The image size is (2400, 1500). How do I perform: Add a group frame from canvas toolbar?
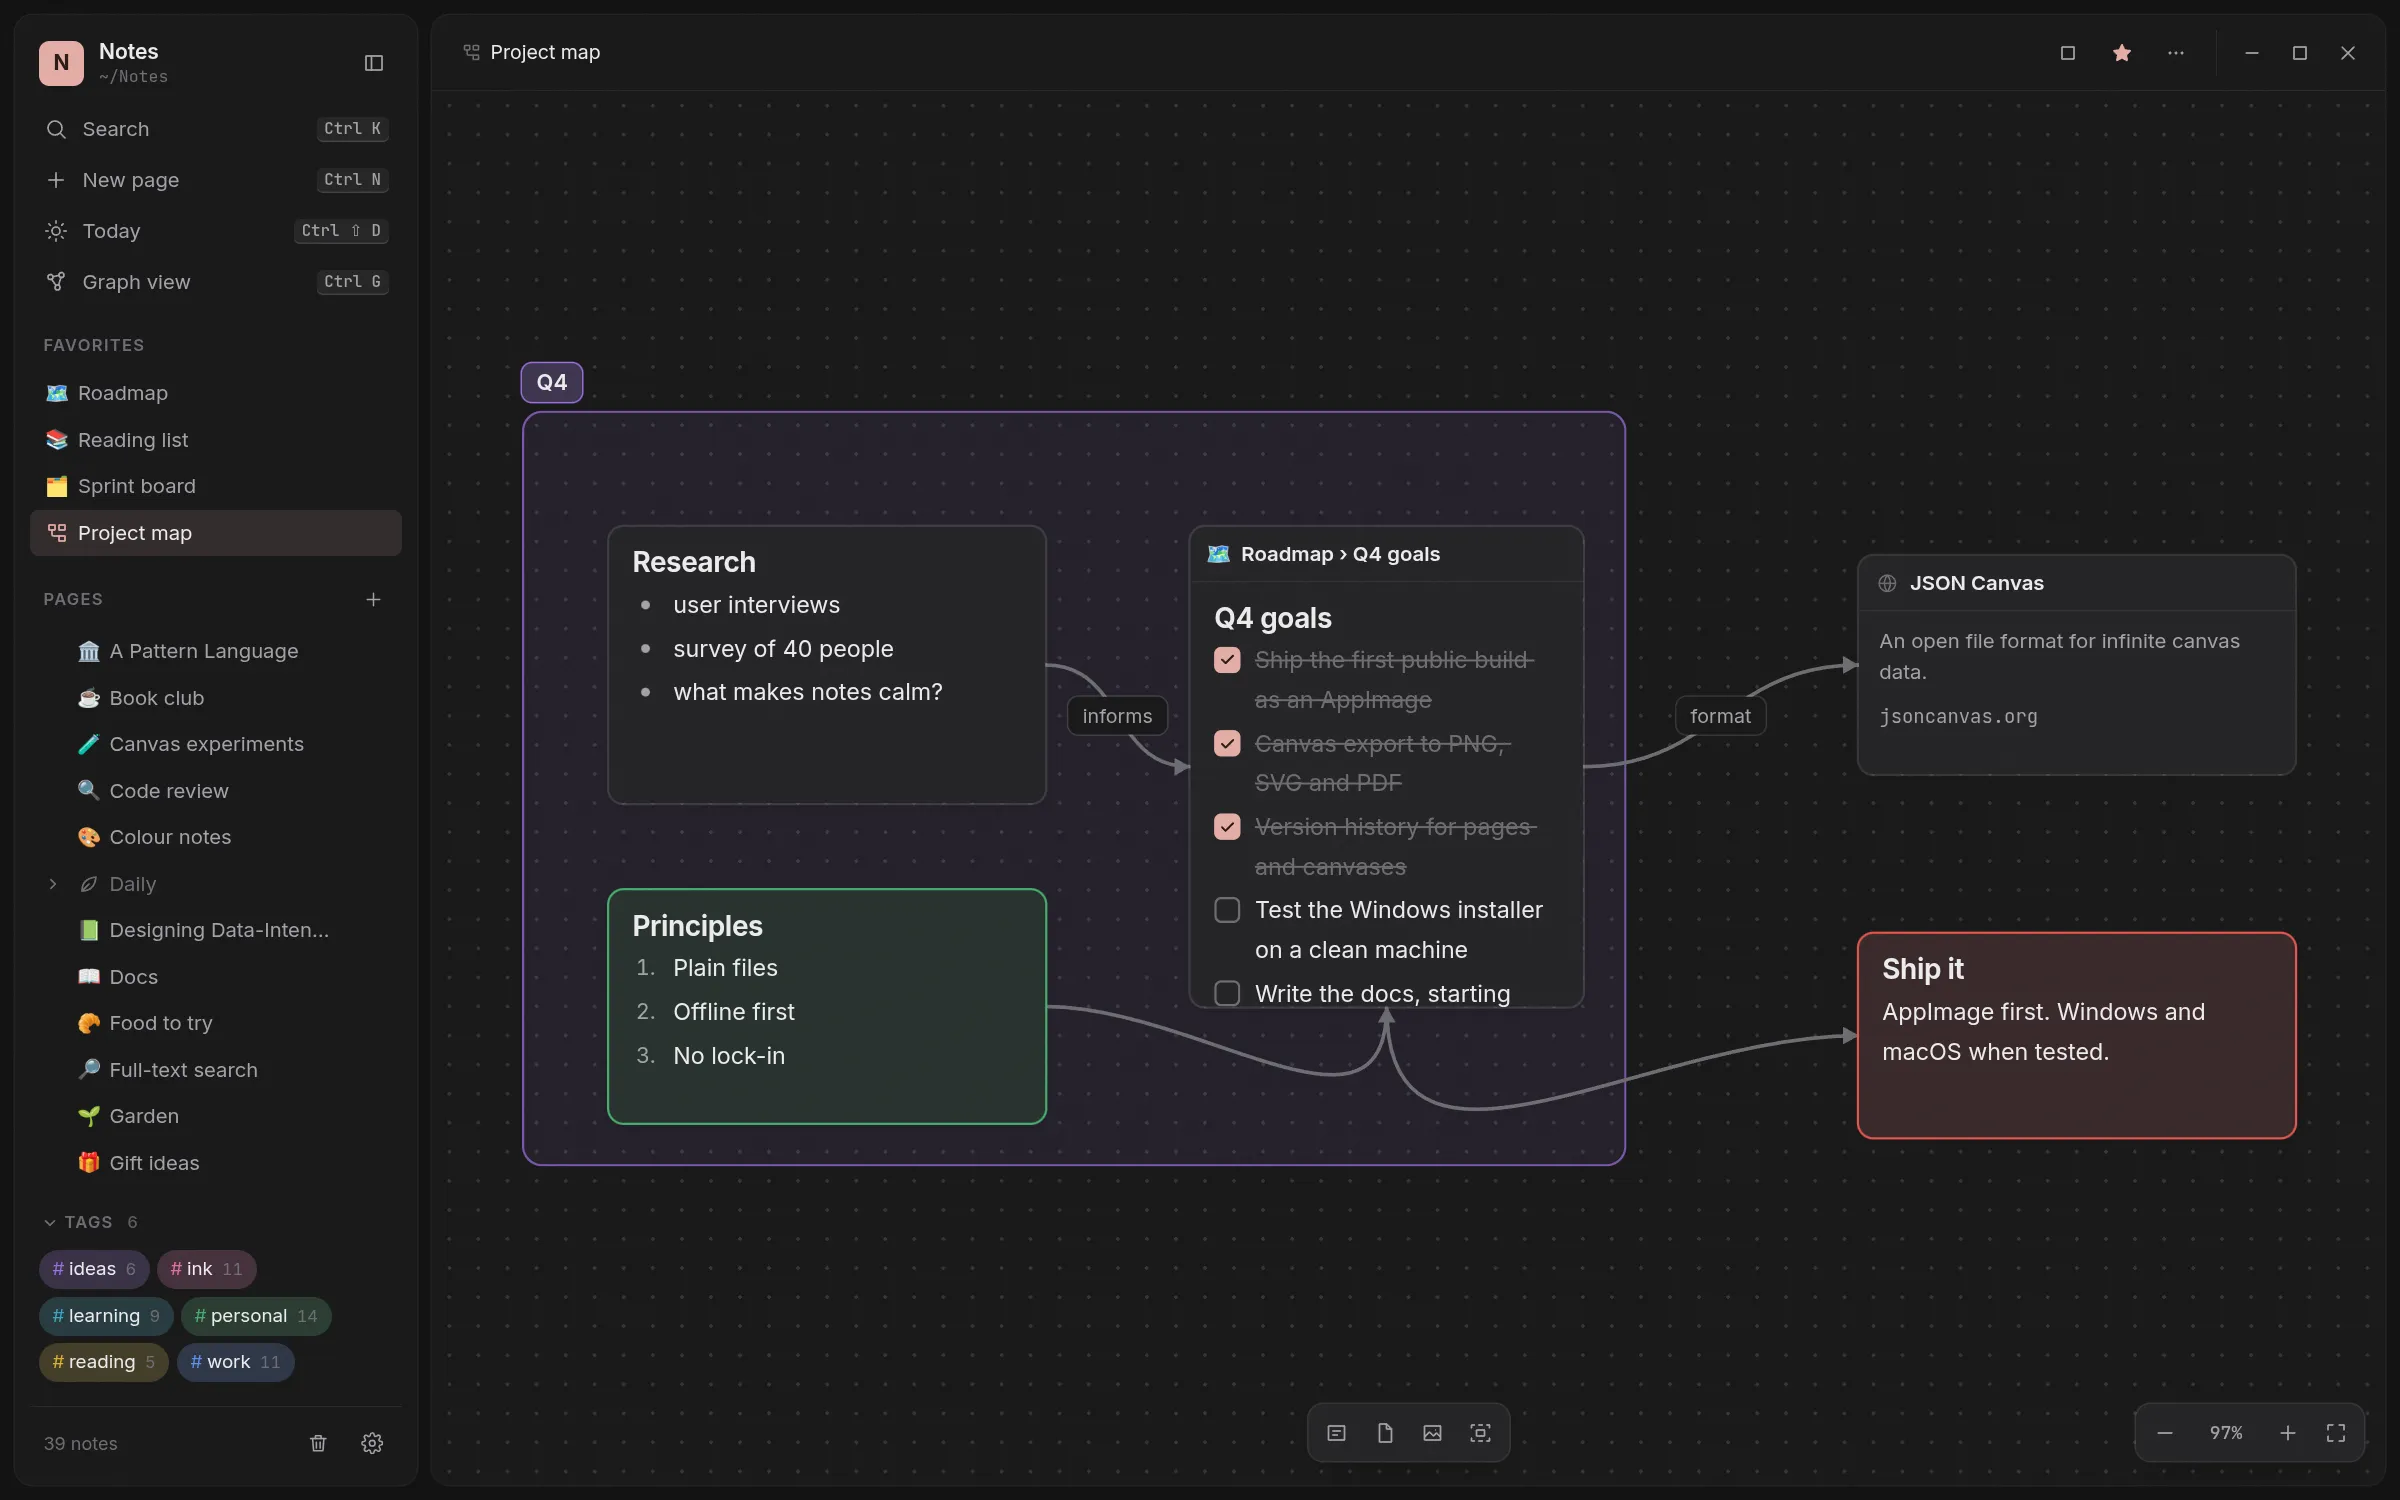coord(1480,1433)
